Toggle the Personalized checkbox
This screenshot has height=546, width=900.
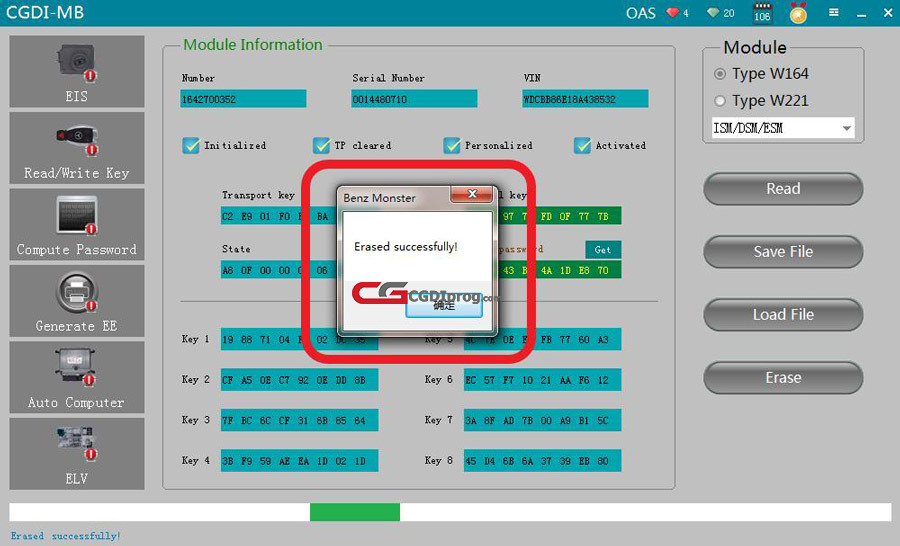pos(452,146)
